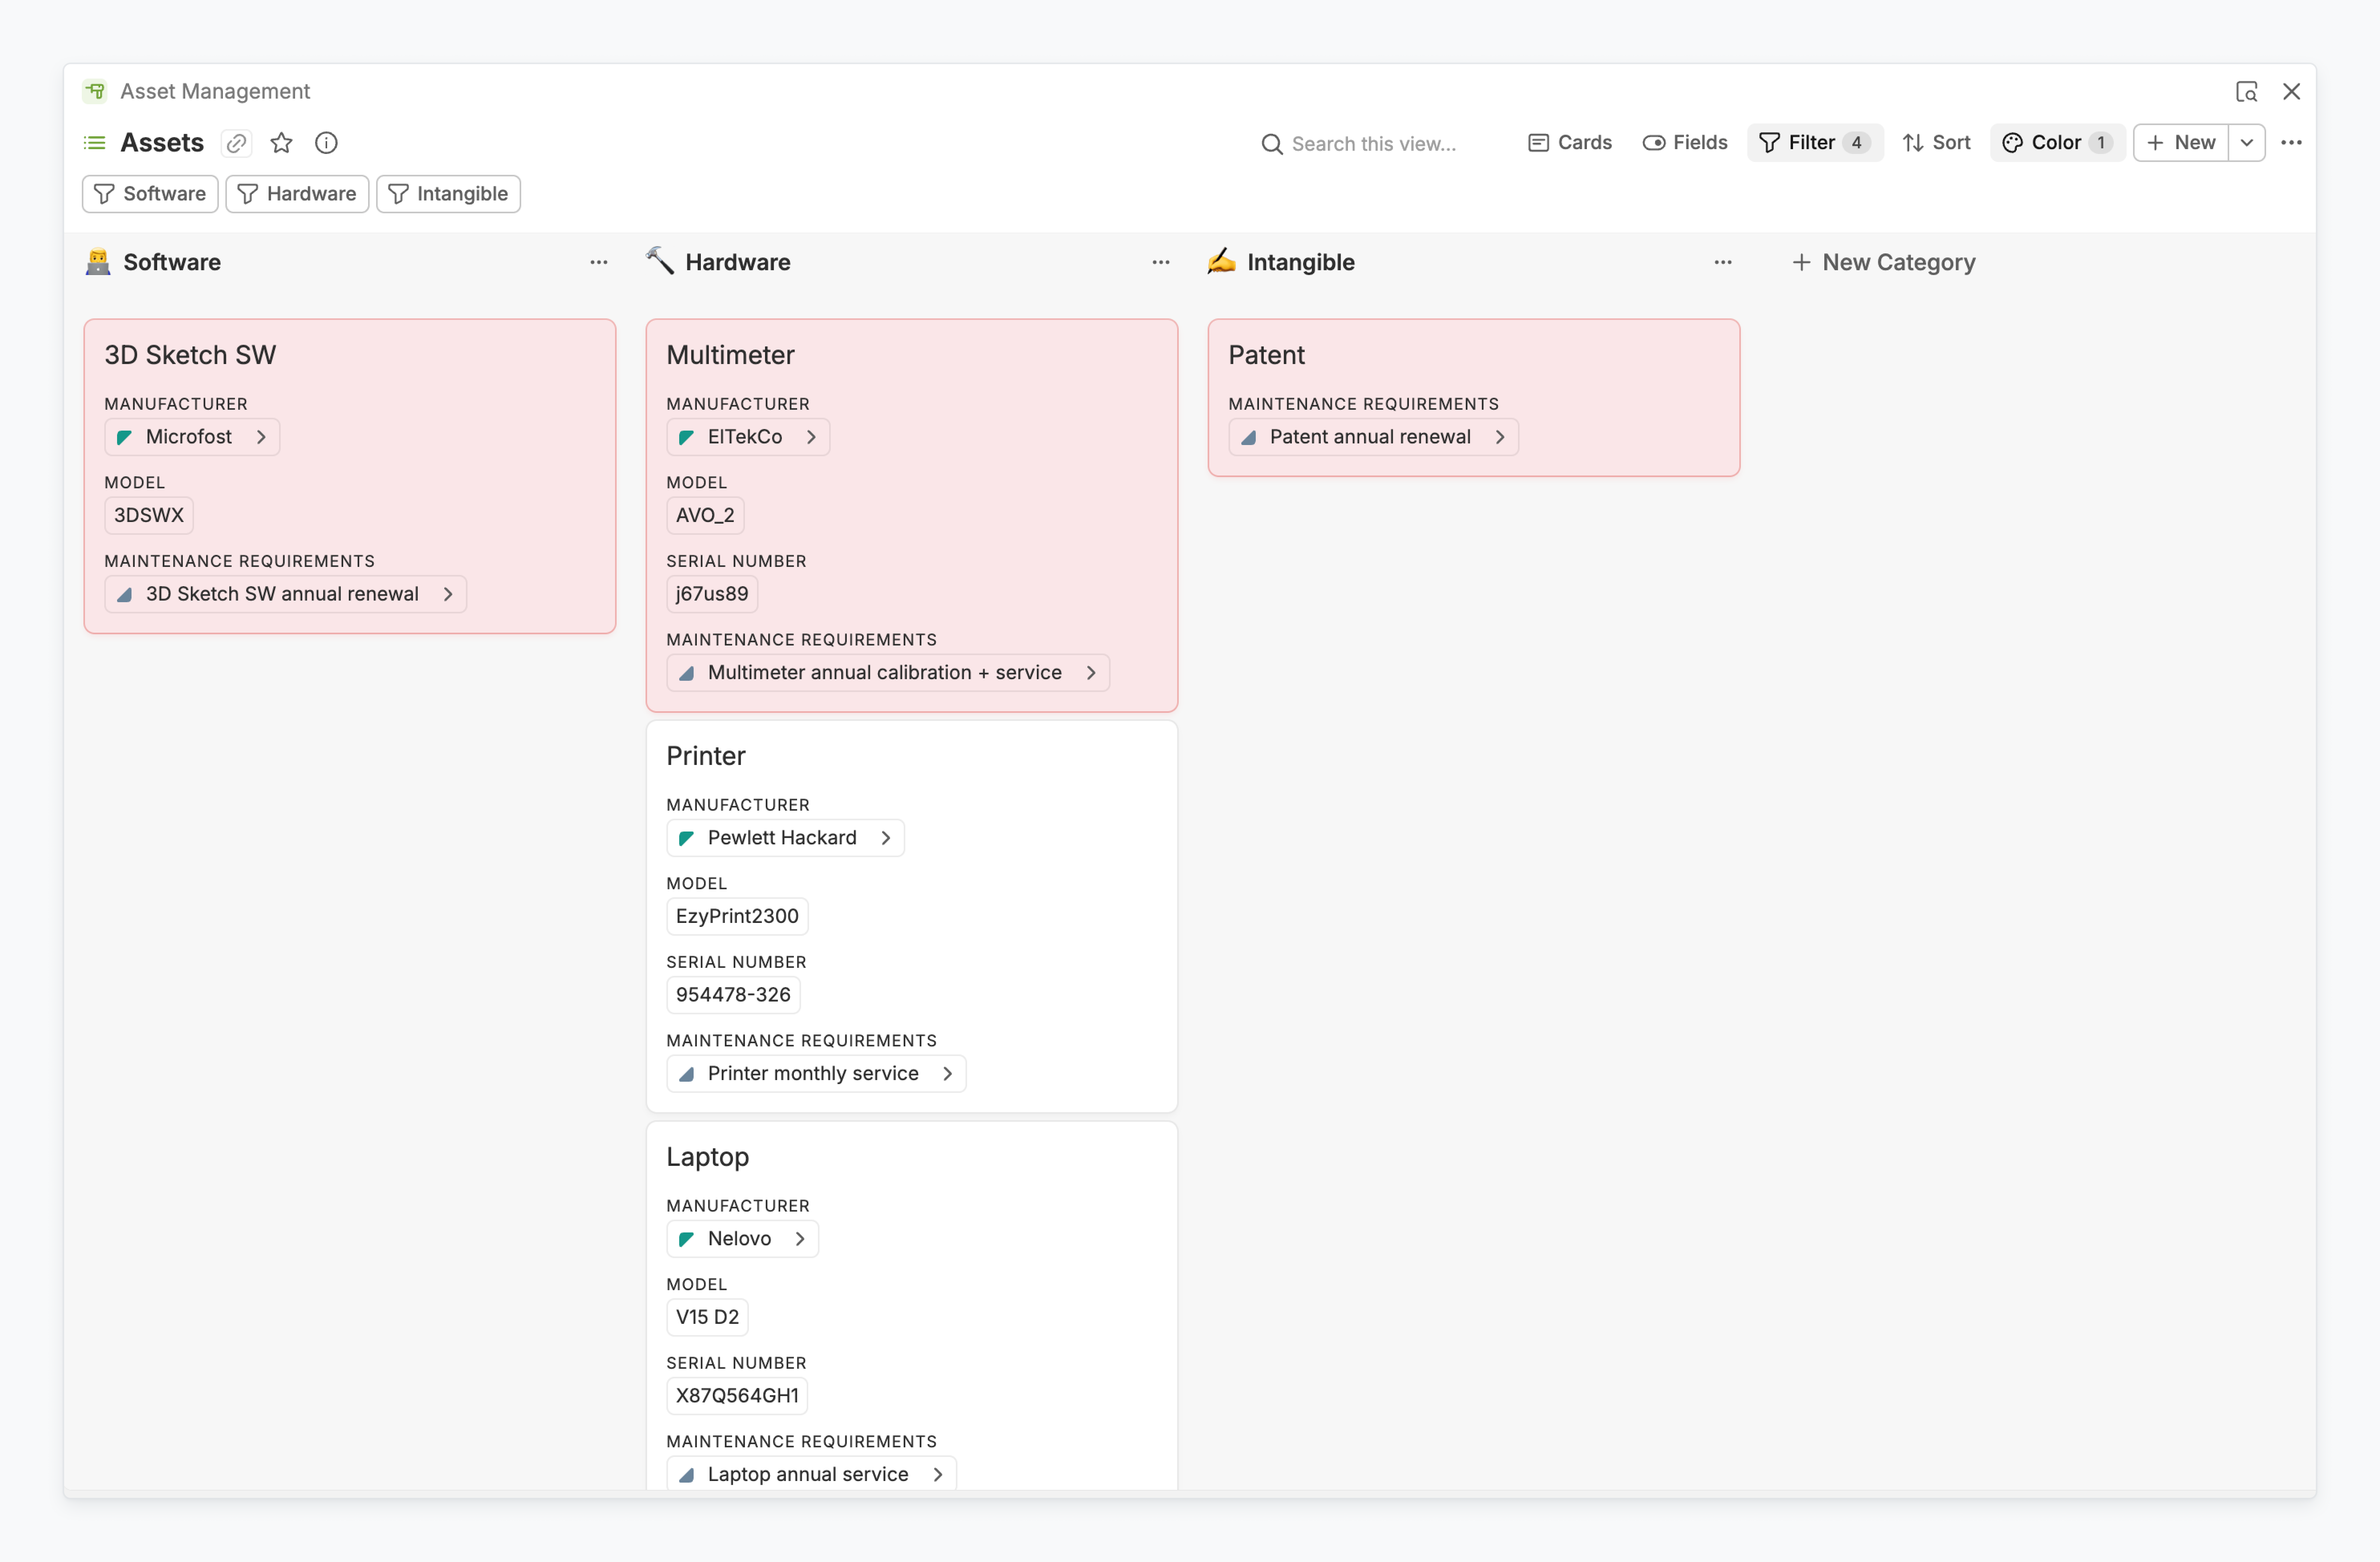Open the Intangible column's three-dot menu
The height and width of the screenshot is (1562, 2380).
click(x=1722, y=262)
